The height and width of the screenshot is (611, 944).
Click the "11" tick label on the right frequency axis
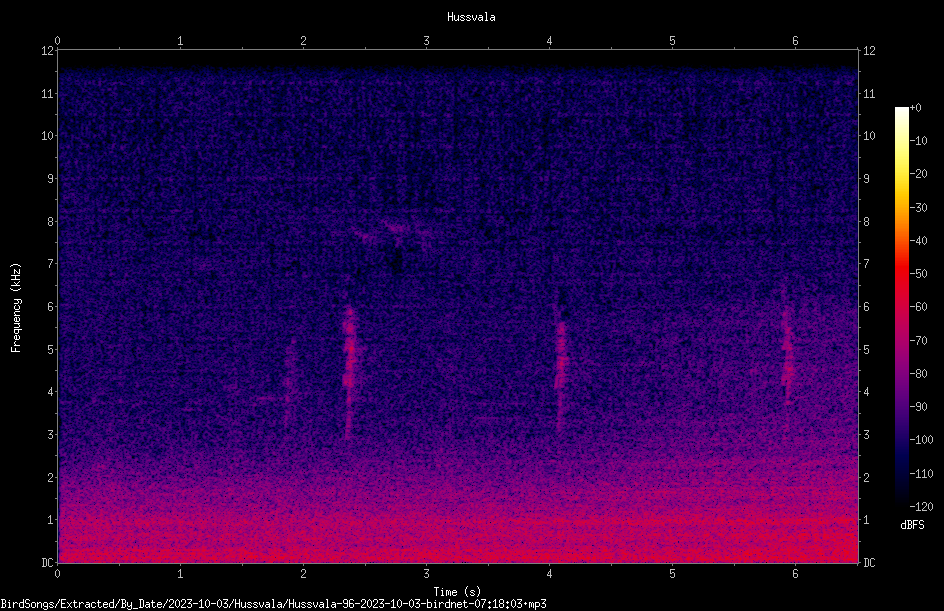869,93
